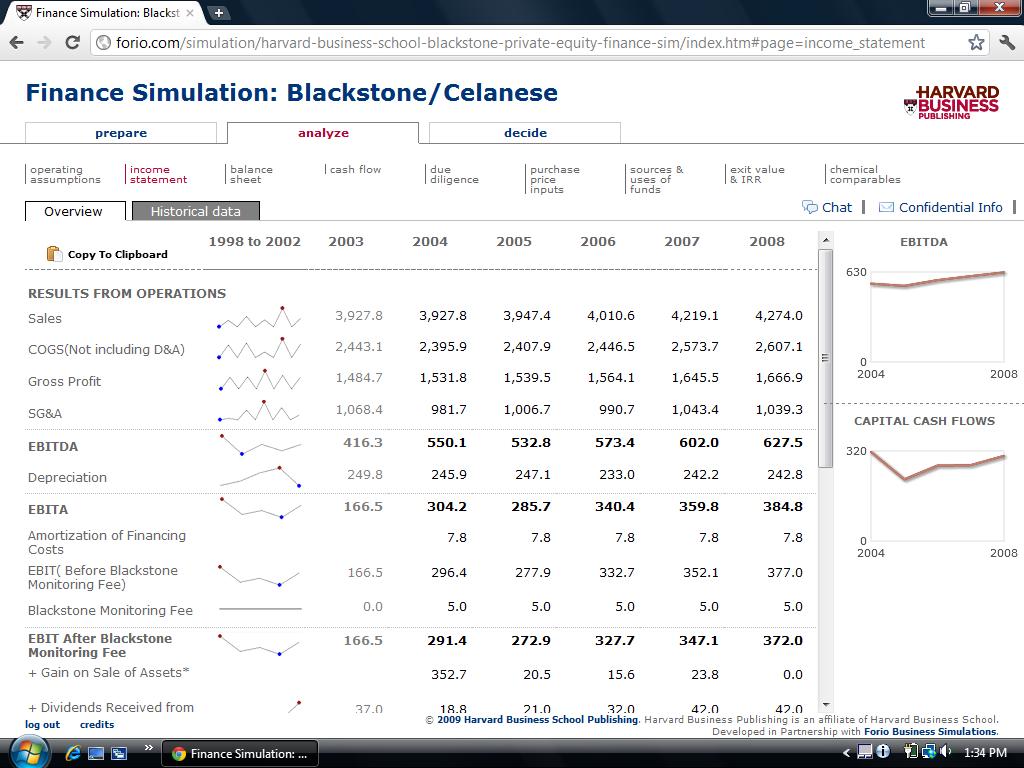Click the 2004 Gain on Sale value 352.7

point(449,675)
